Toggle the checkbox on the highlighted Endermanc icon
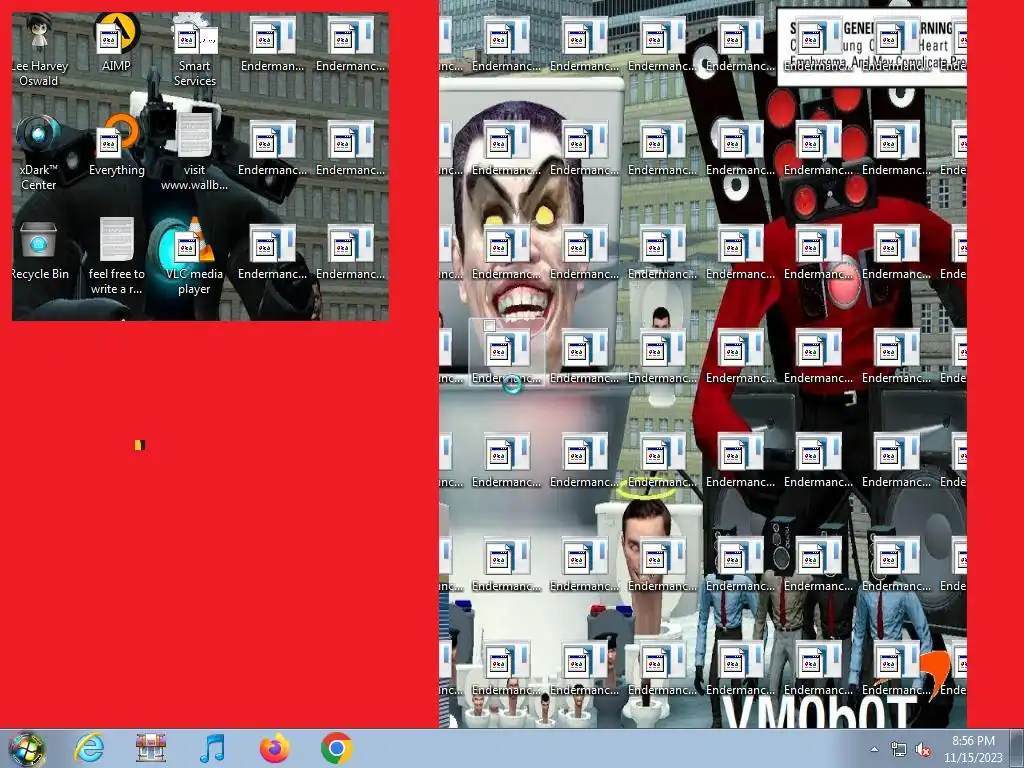 [x=489, y=325]
